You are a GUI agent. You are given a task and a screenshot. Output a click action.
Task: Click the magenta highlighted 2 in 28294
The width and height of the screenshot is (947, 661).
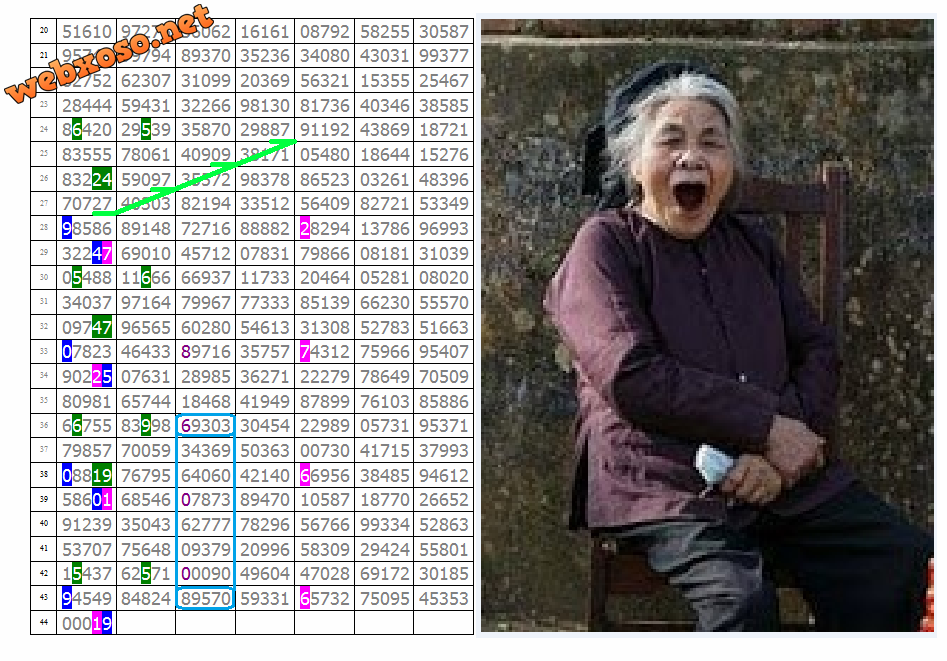[304, 229]
